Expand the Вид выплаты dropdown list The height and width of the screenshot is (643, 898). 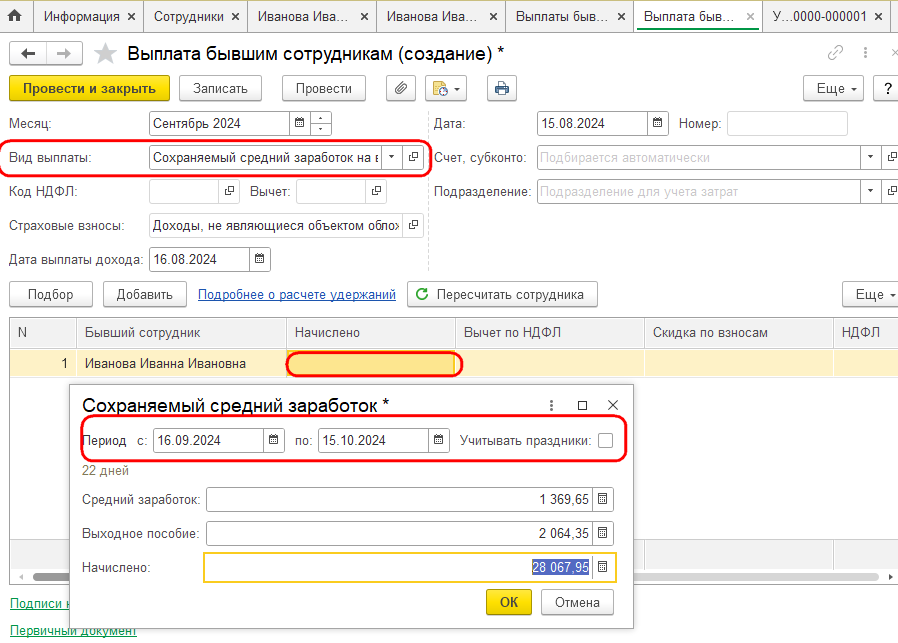pyautogui.click(x=392, y=157)
